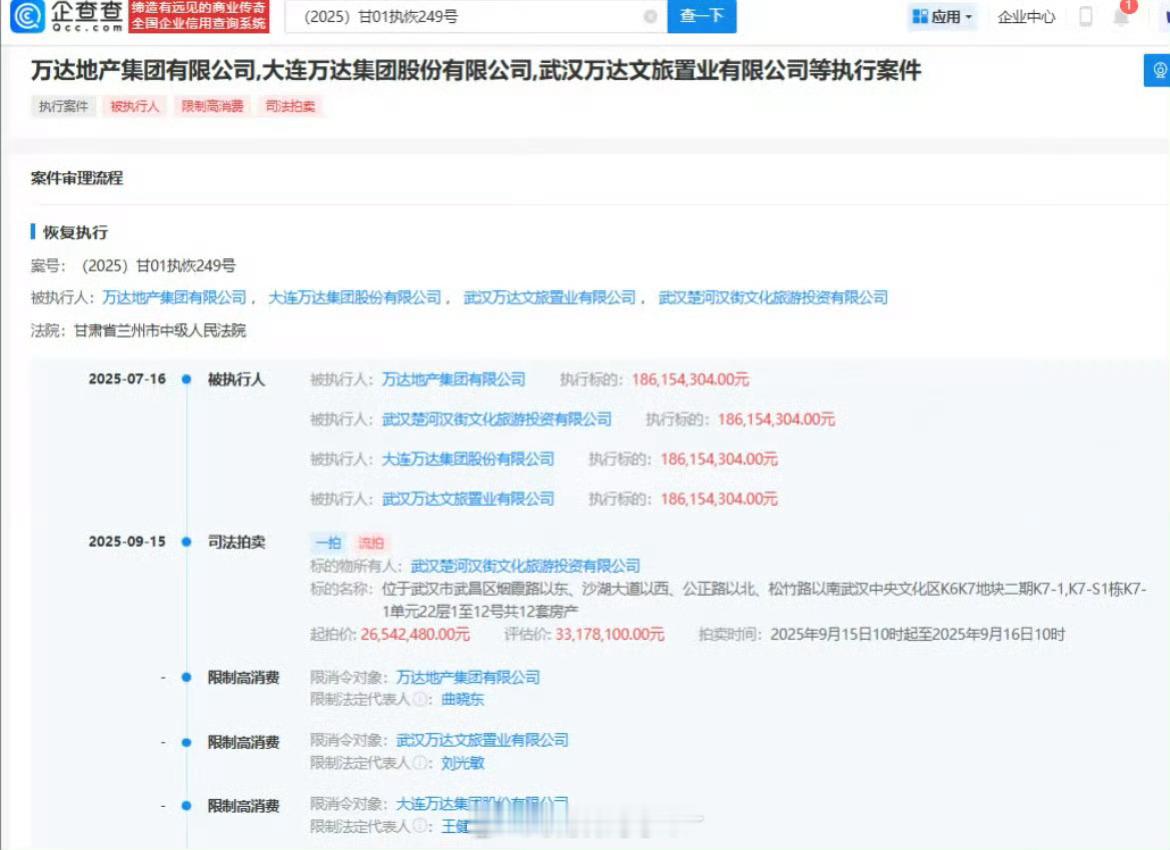The image size is (1170, 850).
Task: Click the page title 万达地产集团有限公司等执行案件
Action: coord(476,70)
